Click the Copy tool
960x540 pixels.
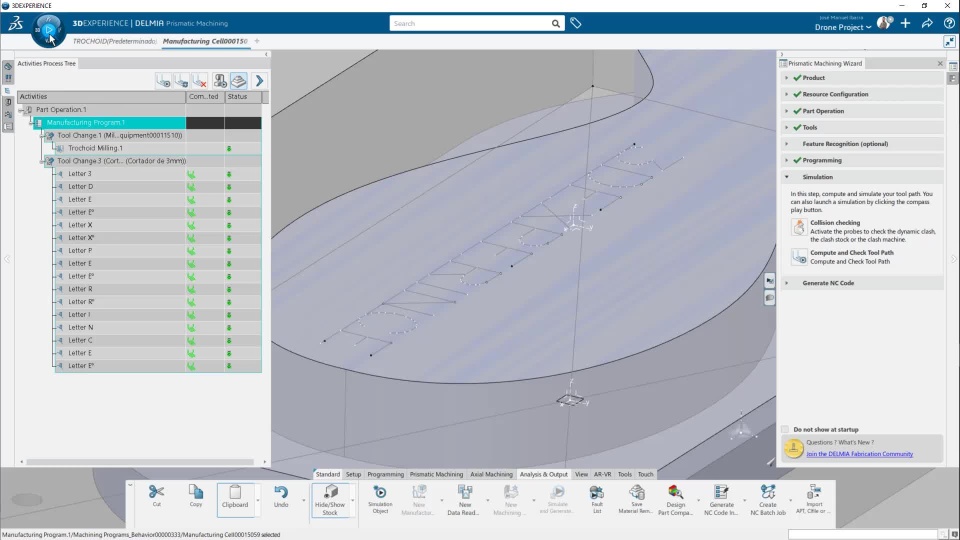click(196, 496)
